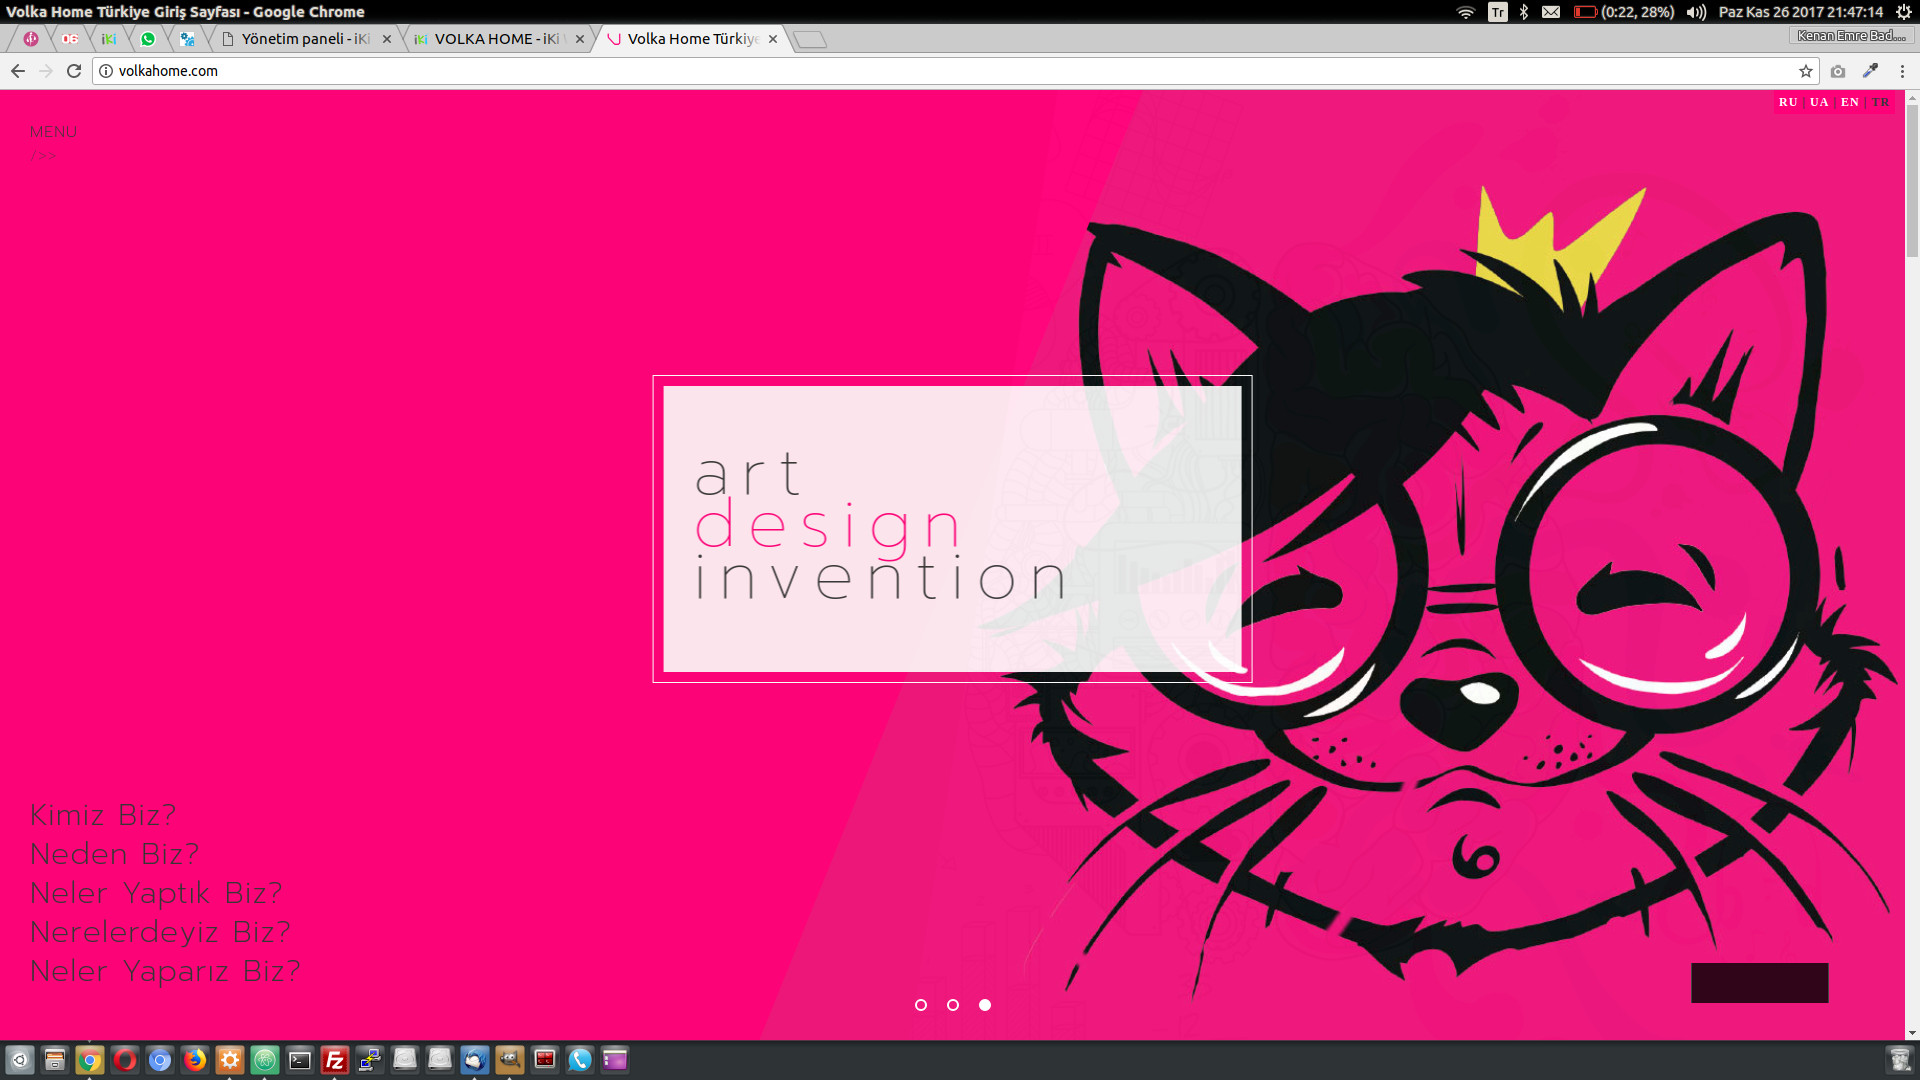
Task: Open the sound volume indicator
Action: tap(1696, 12)
